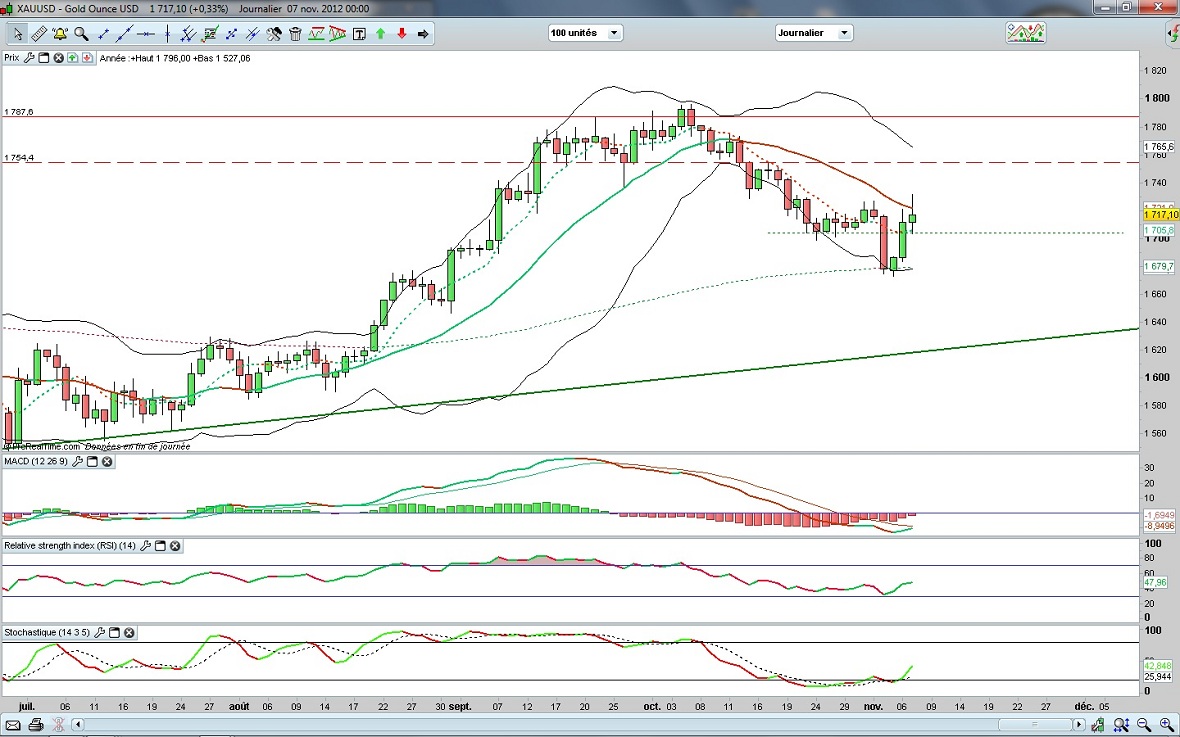The height and width of the screenshot is (737, 1180).
Task: Open MACD indicator wrench settings
Action: [76, 462]
